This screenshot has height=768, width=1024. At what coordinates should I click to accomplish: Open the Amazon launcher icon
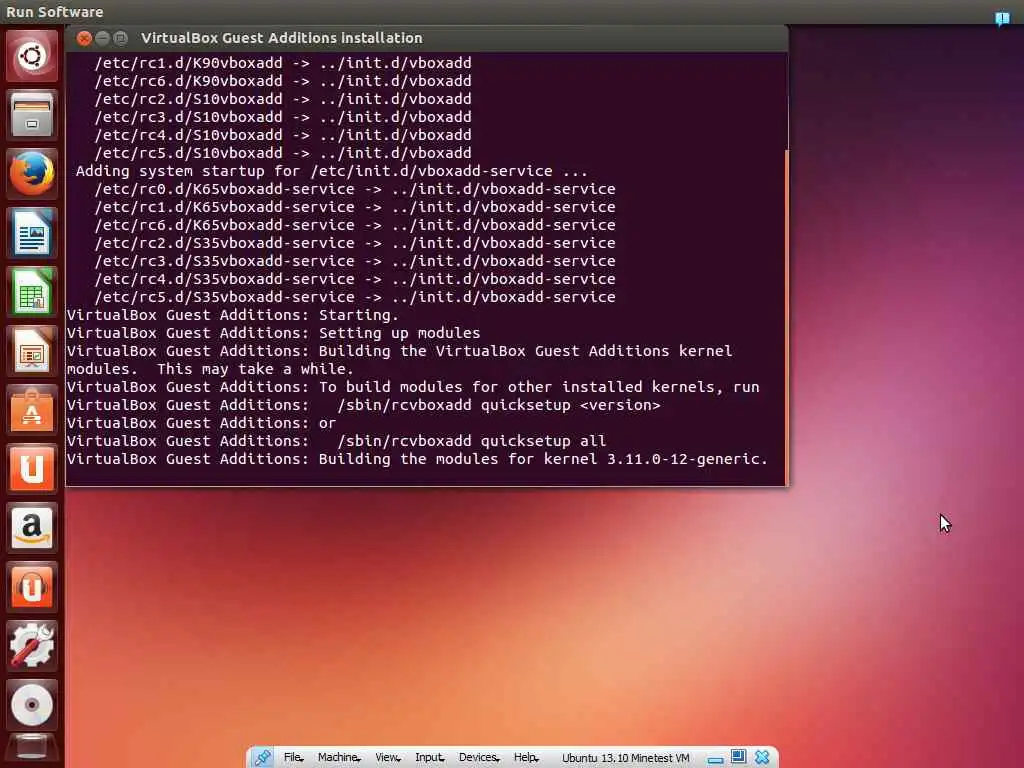point(31,528)
